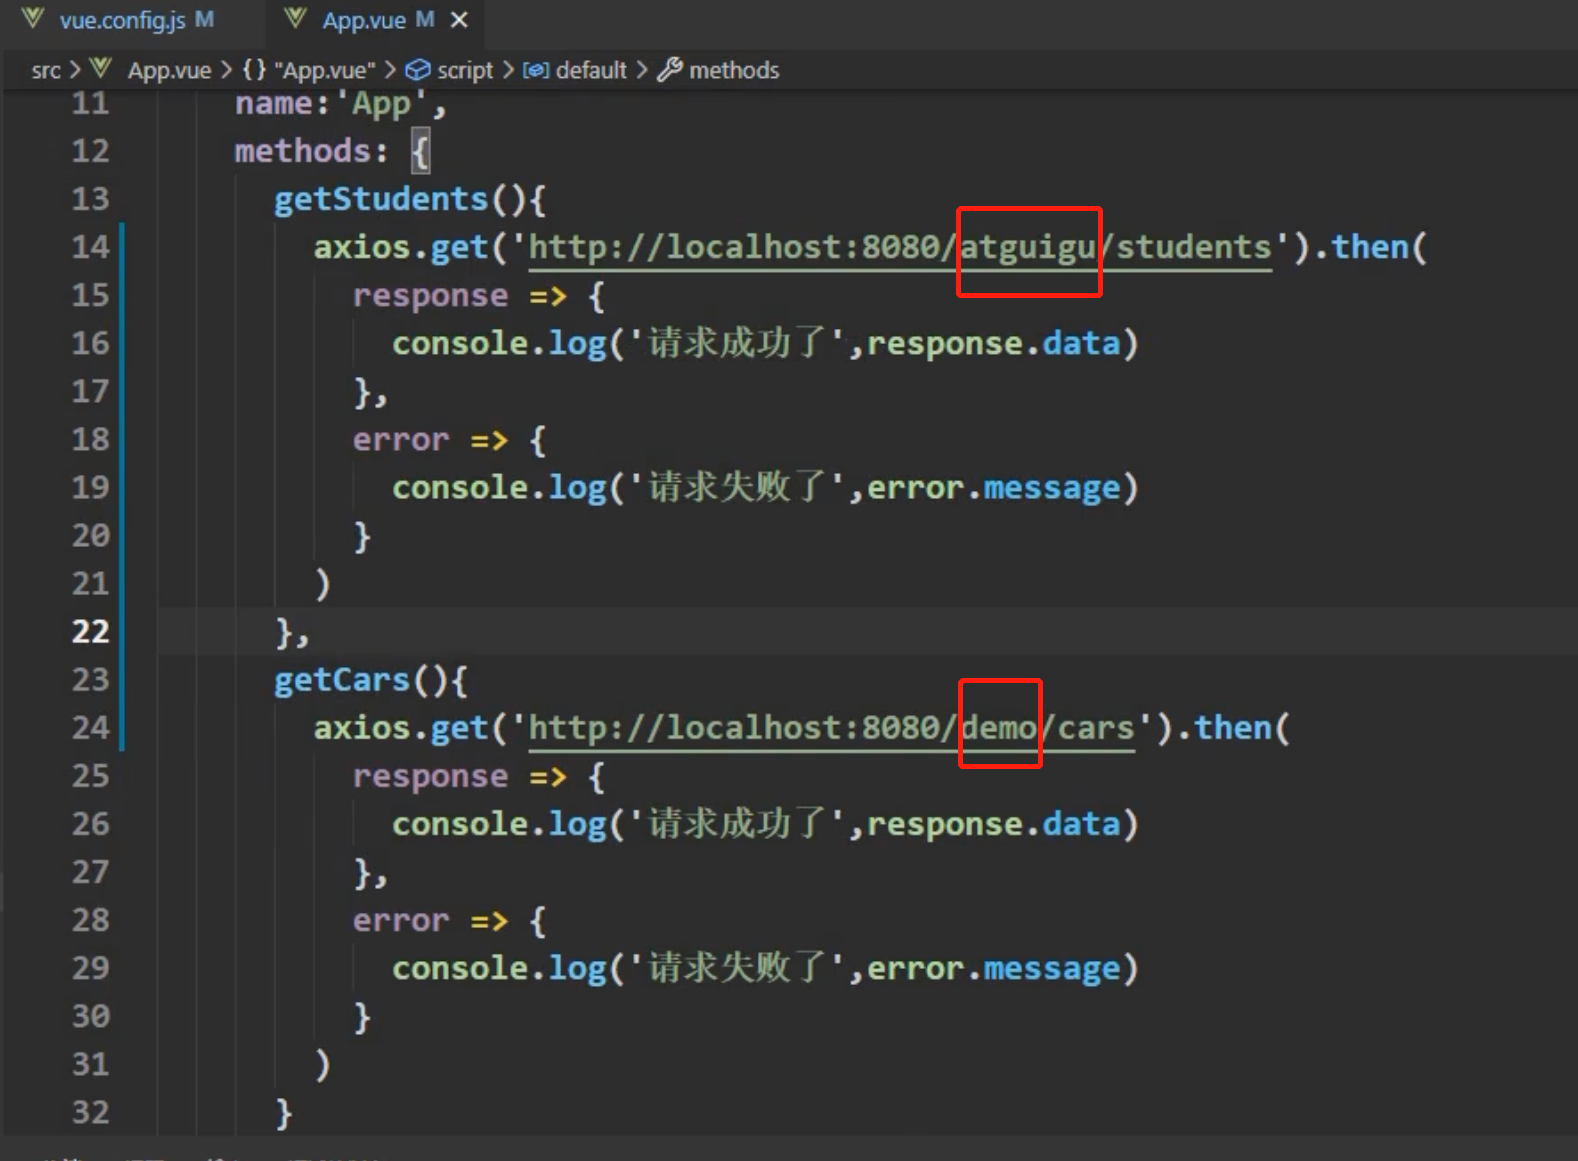Click the getStudents method name
1578x1161 pixels.
pyautogui.click(x=381, y=199)
